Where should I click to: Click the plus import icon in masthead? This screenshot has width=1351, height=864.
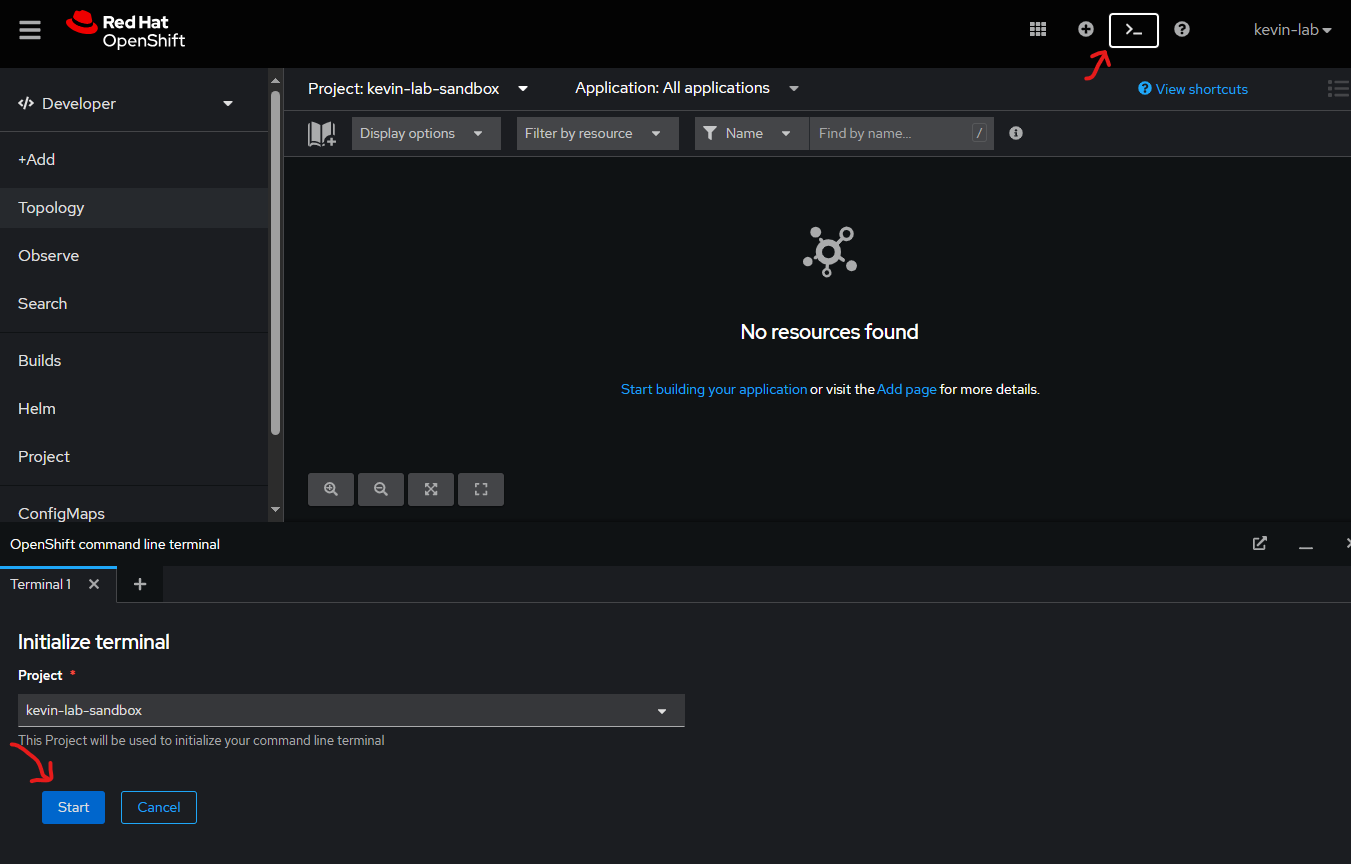tap(1086, 30)
